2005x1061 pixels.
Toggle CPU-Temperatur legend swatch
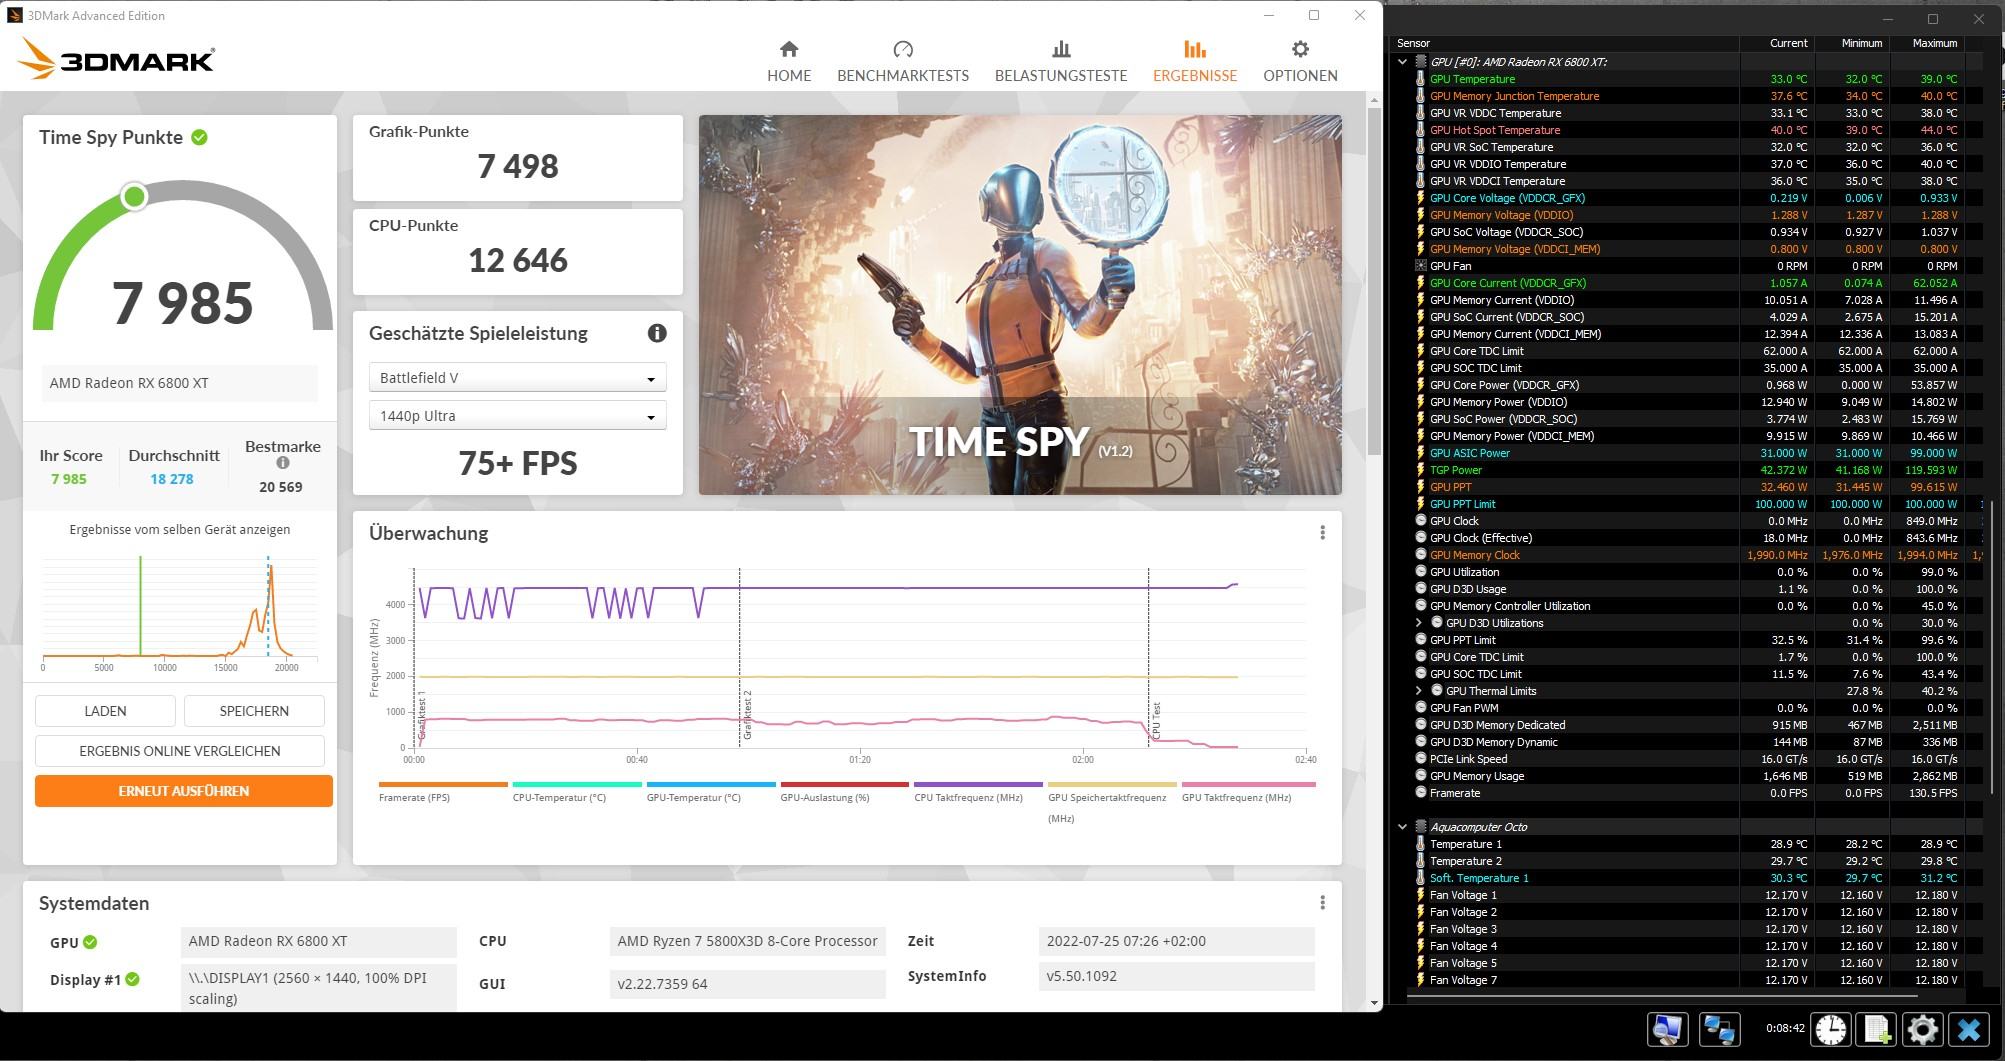(577, 785)
